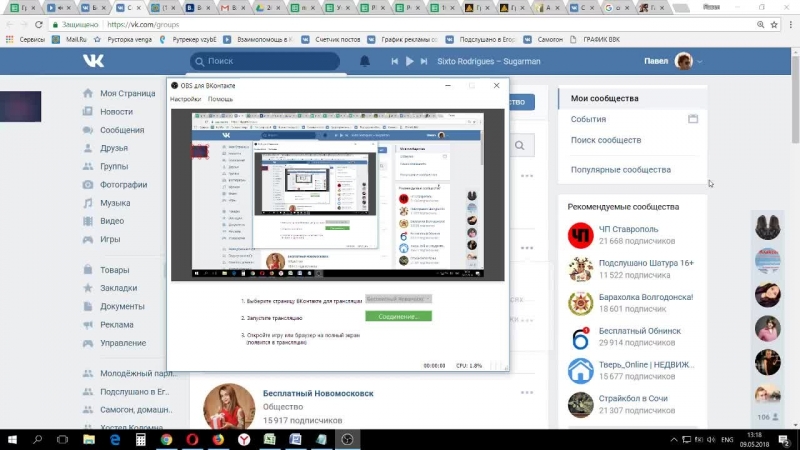Viewport: 800px width, 450px height.
Task: Bookmark this page with star icon
Action: pyautogui.click(x=774, y=24)
